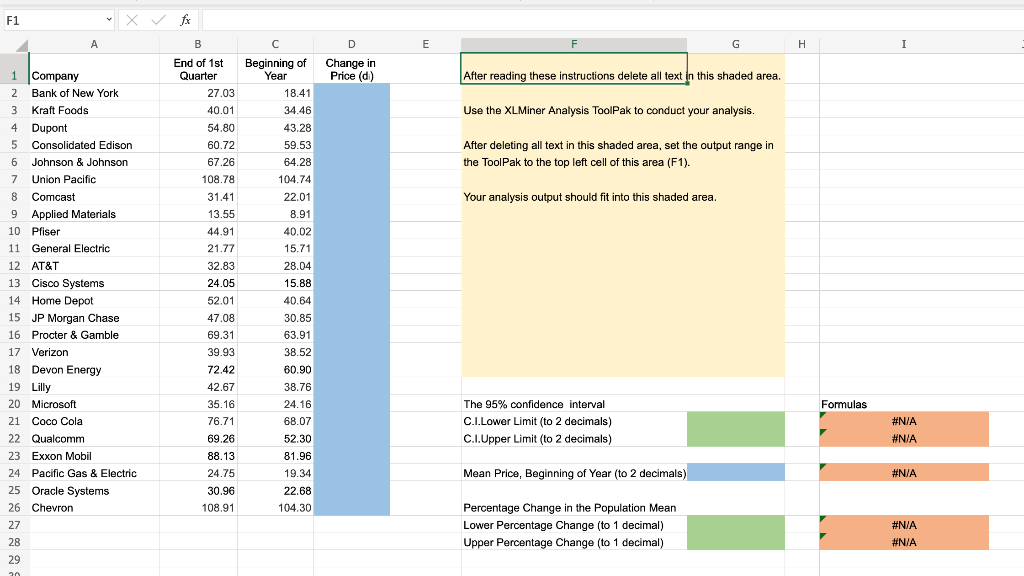Select the 'Johnson & Johnson' cell
The width and height of the screenshot is (1024, 576).
coord(94,162)
